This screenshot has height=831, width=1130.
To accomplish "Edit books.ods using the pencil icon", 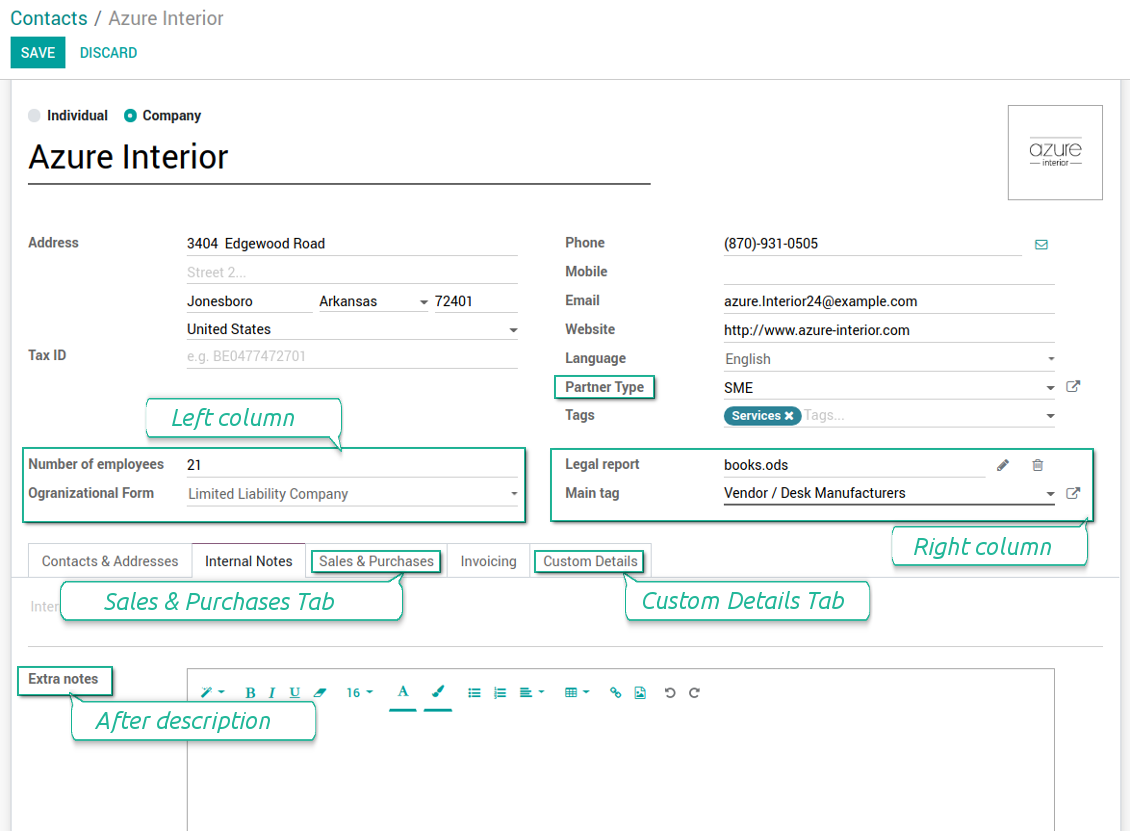I will [x=1003, y=465].
